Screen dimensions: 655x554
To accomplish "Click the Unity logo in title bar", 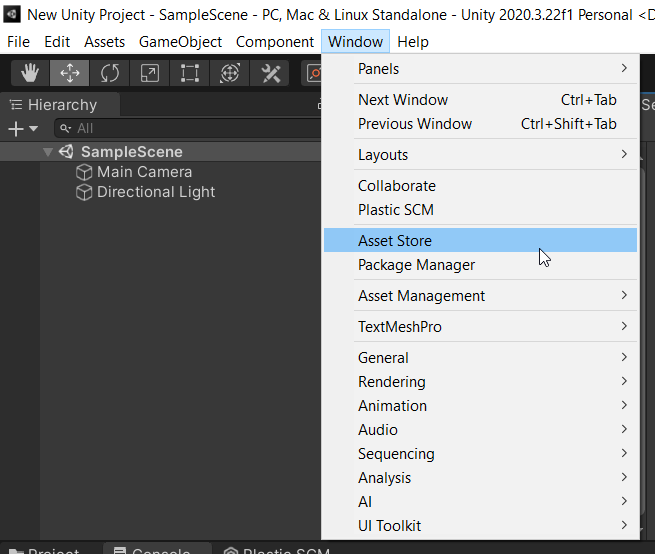I will [12, 14].
